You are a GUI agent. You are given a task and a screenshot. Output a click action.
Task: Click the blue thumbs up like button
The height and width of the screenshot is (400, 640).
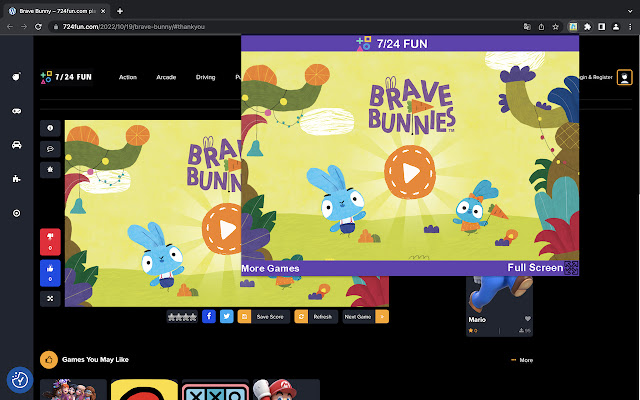pos(51,271)
